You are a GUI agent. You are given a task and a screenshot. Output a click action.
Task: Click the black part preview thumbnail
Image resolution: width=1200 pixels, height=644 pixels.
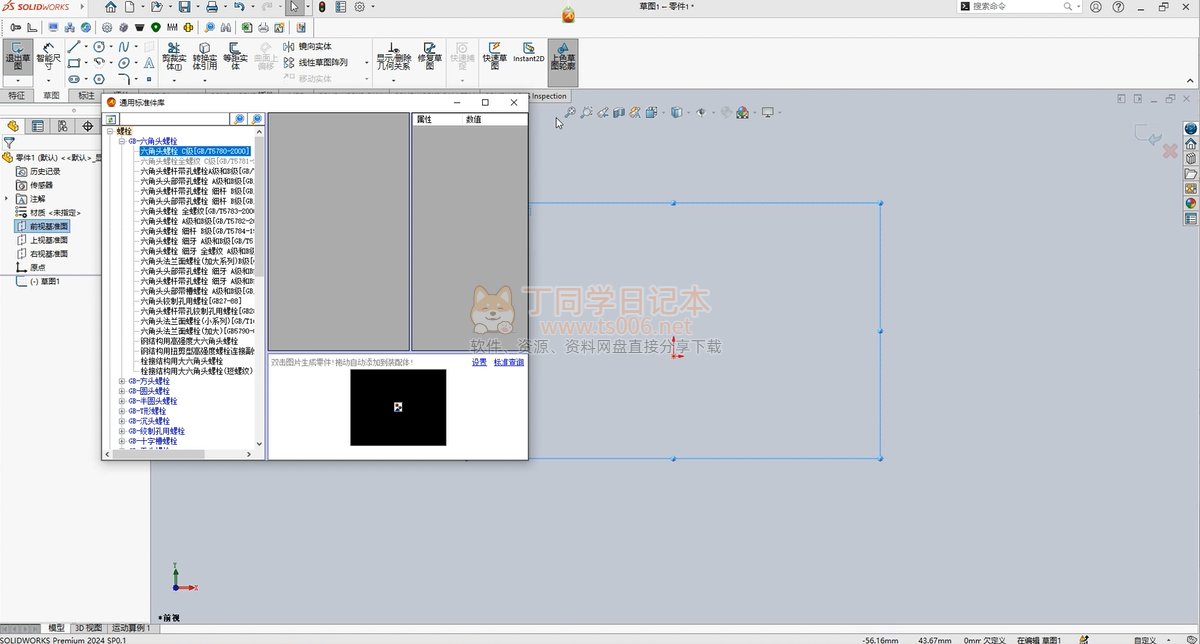click(x=398, y=407)
